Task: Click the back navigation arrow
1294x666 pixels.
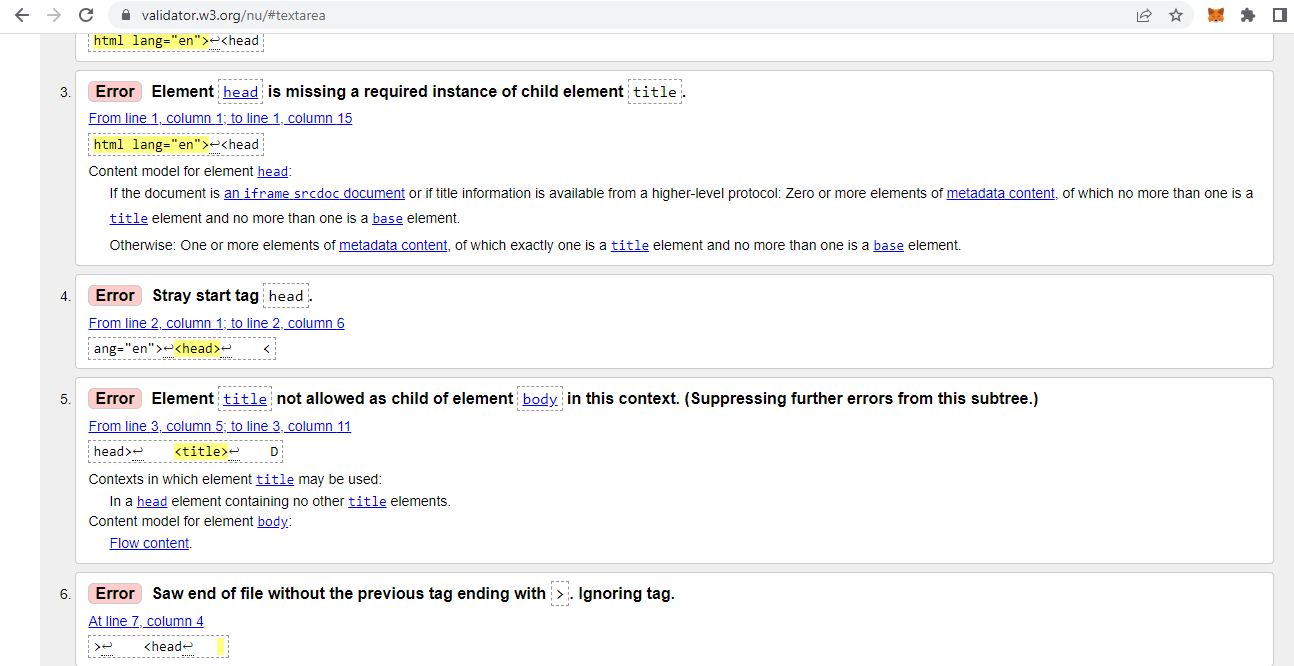Action: (22, 16)
